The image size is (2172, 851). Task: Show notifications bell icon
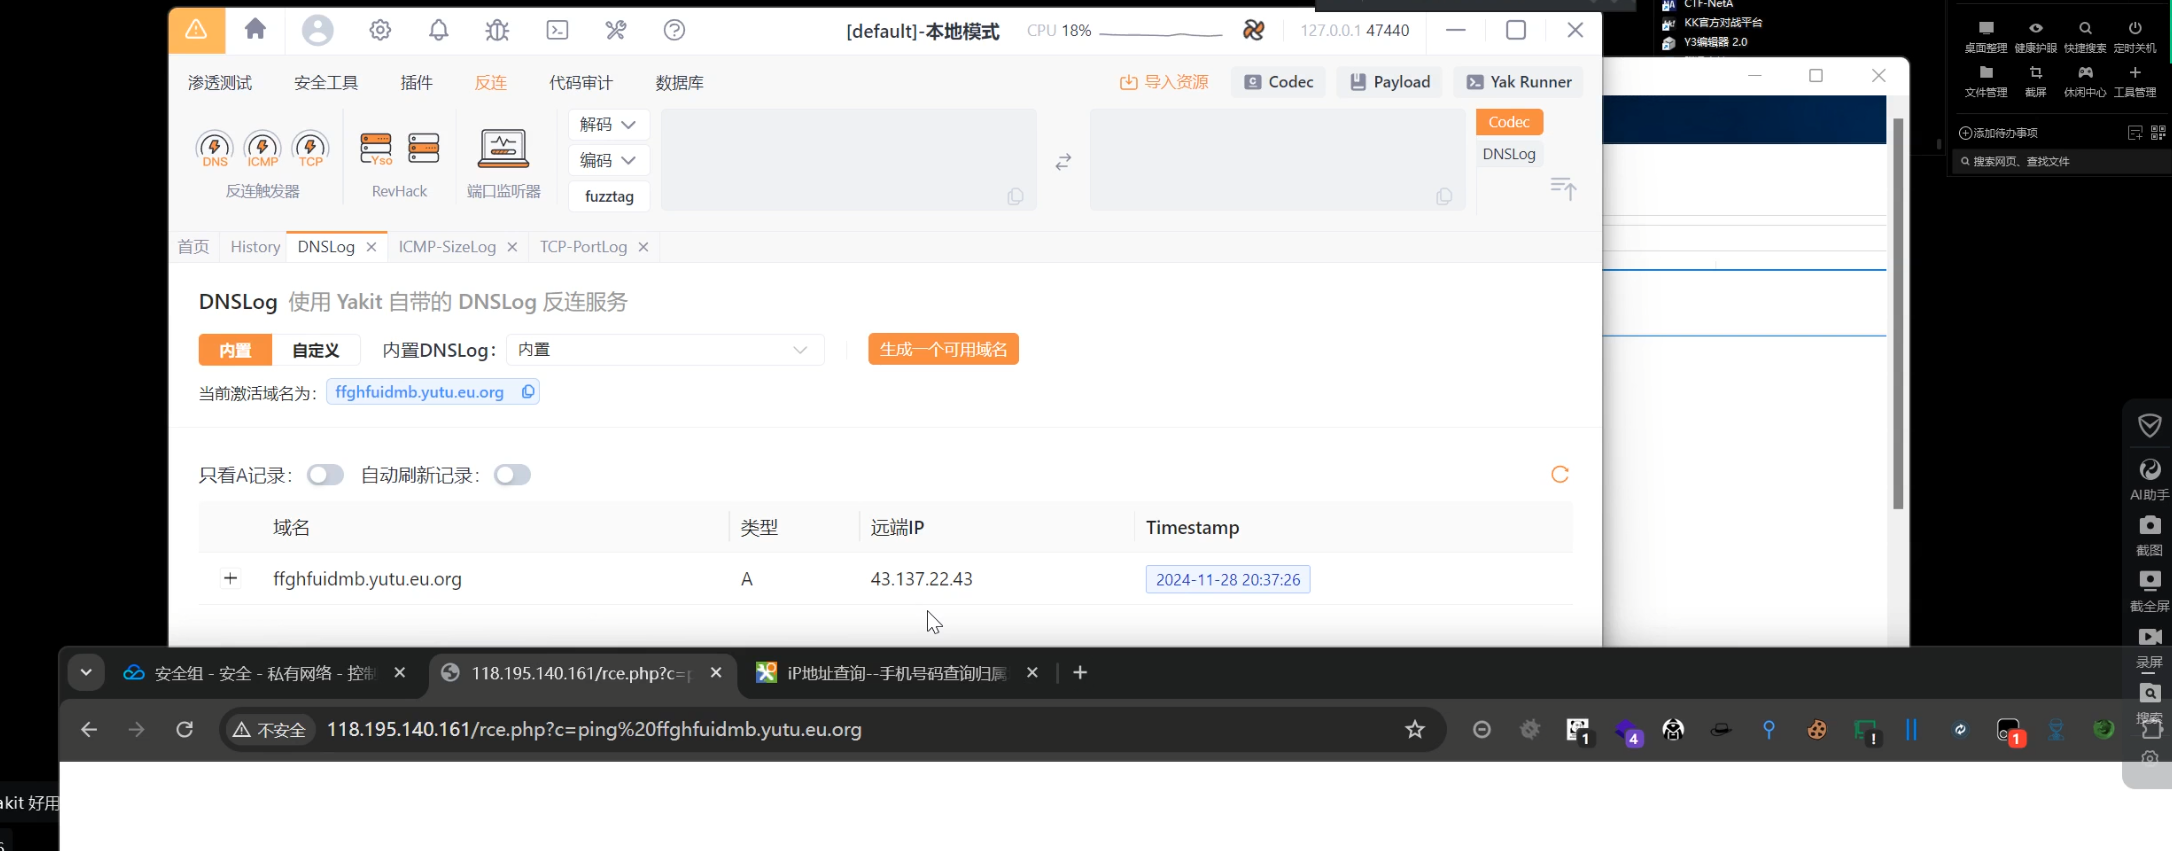pos(438,30)
